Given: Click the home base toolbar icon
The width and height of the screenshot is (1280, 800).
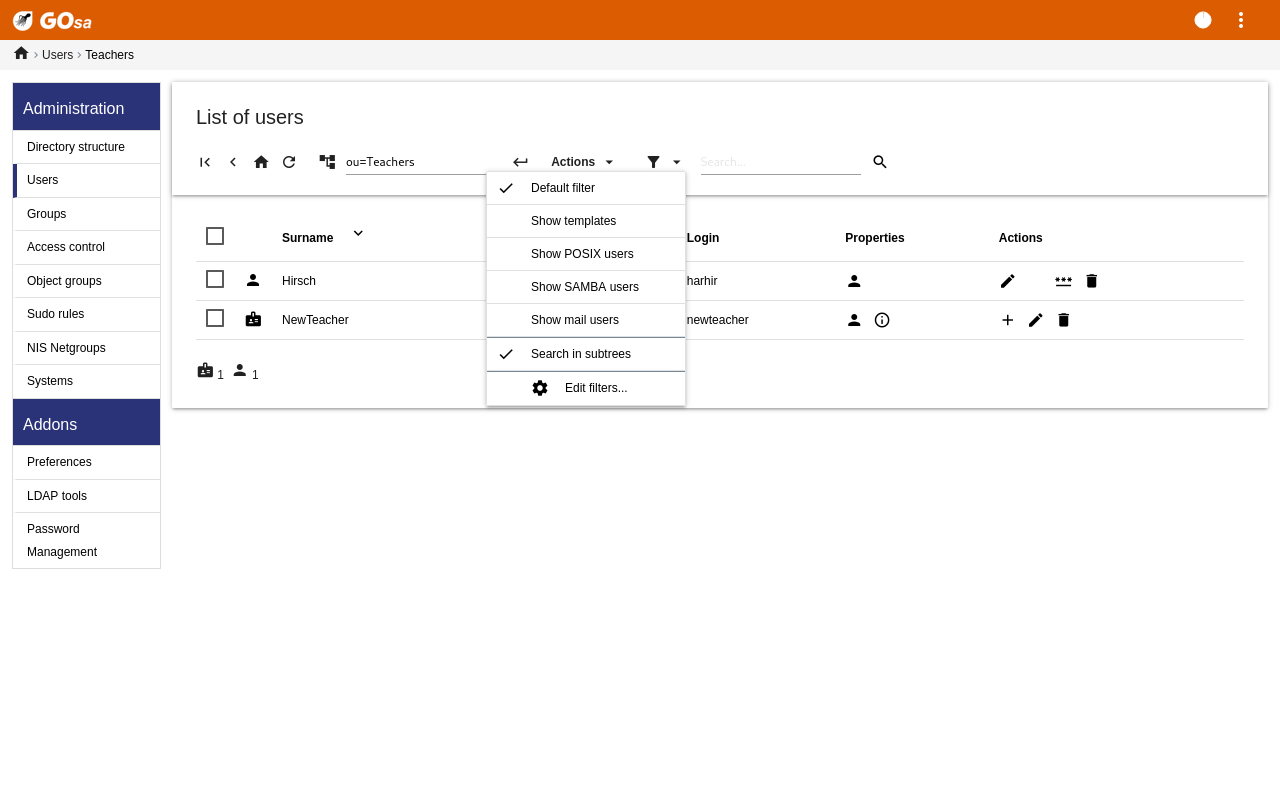Looking at the screenshot, I should click(261, 162).
